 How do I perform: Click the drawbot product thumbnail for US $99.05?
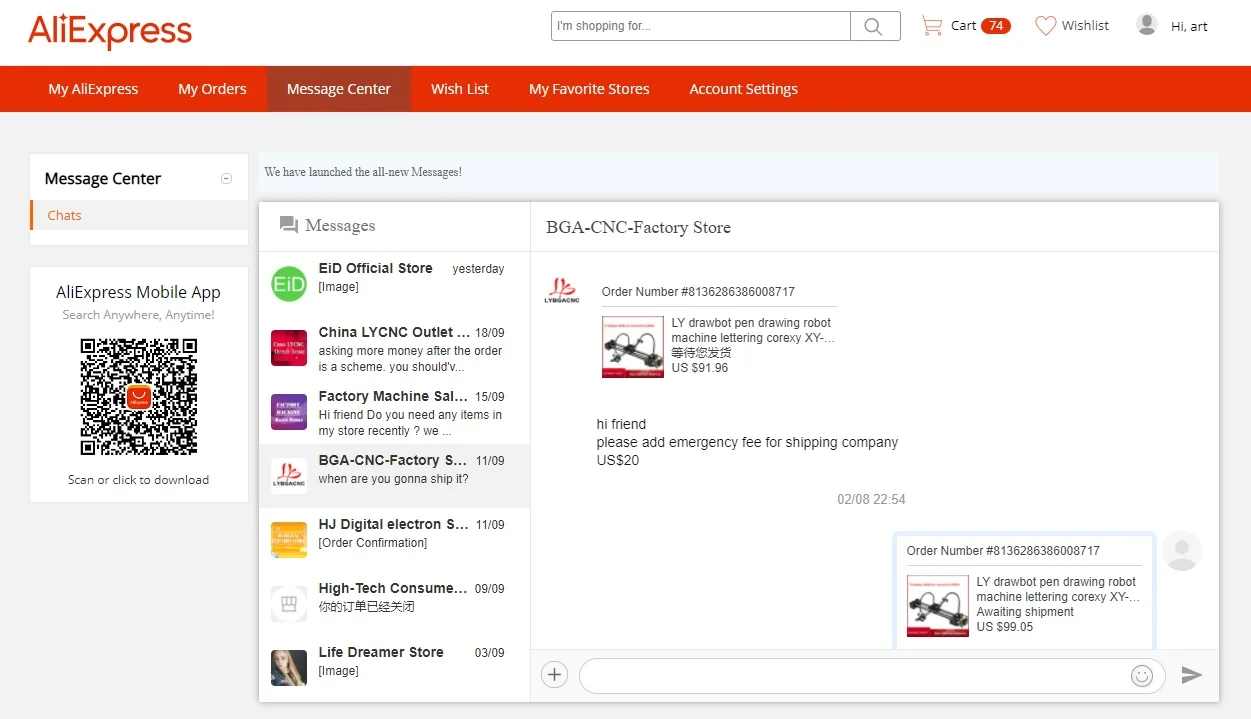(x=938, y=606)
